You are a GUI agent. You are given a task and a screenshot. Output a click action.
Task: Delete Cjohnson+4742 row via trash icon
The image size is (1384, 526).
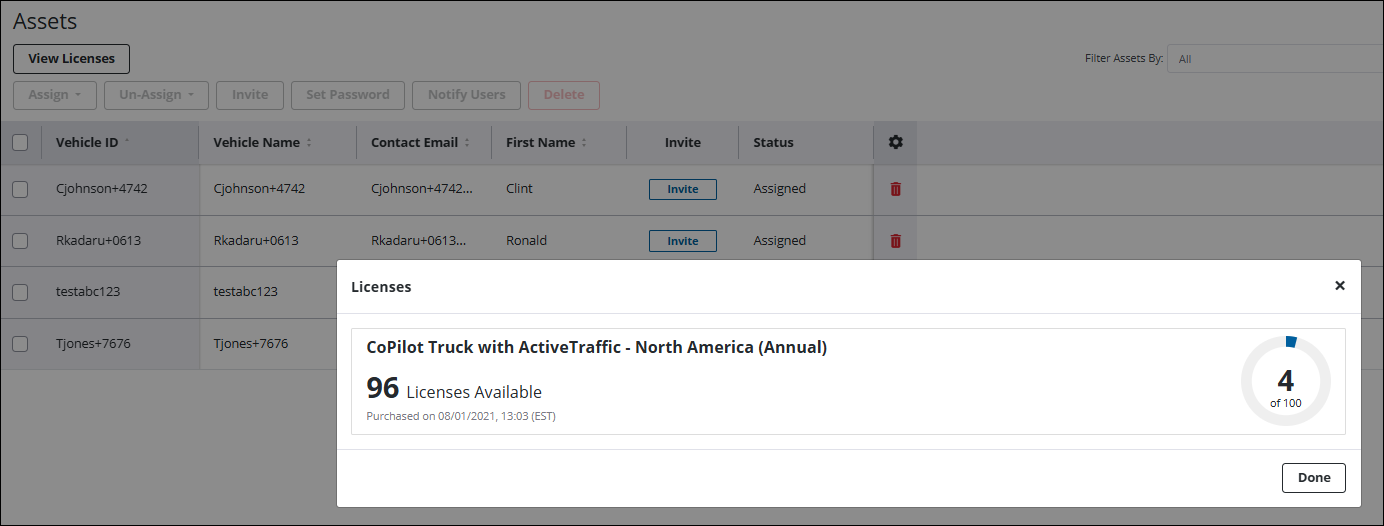895,189
